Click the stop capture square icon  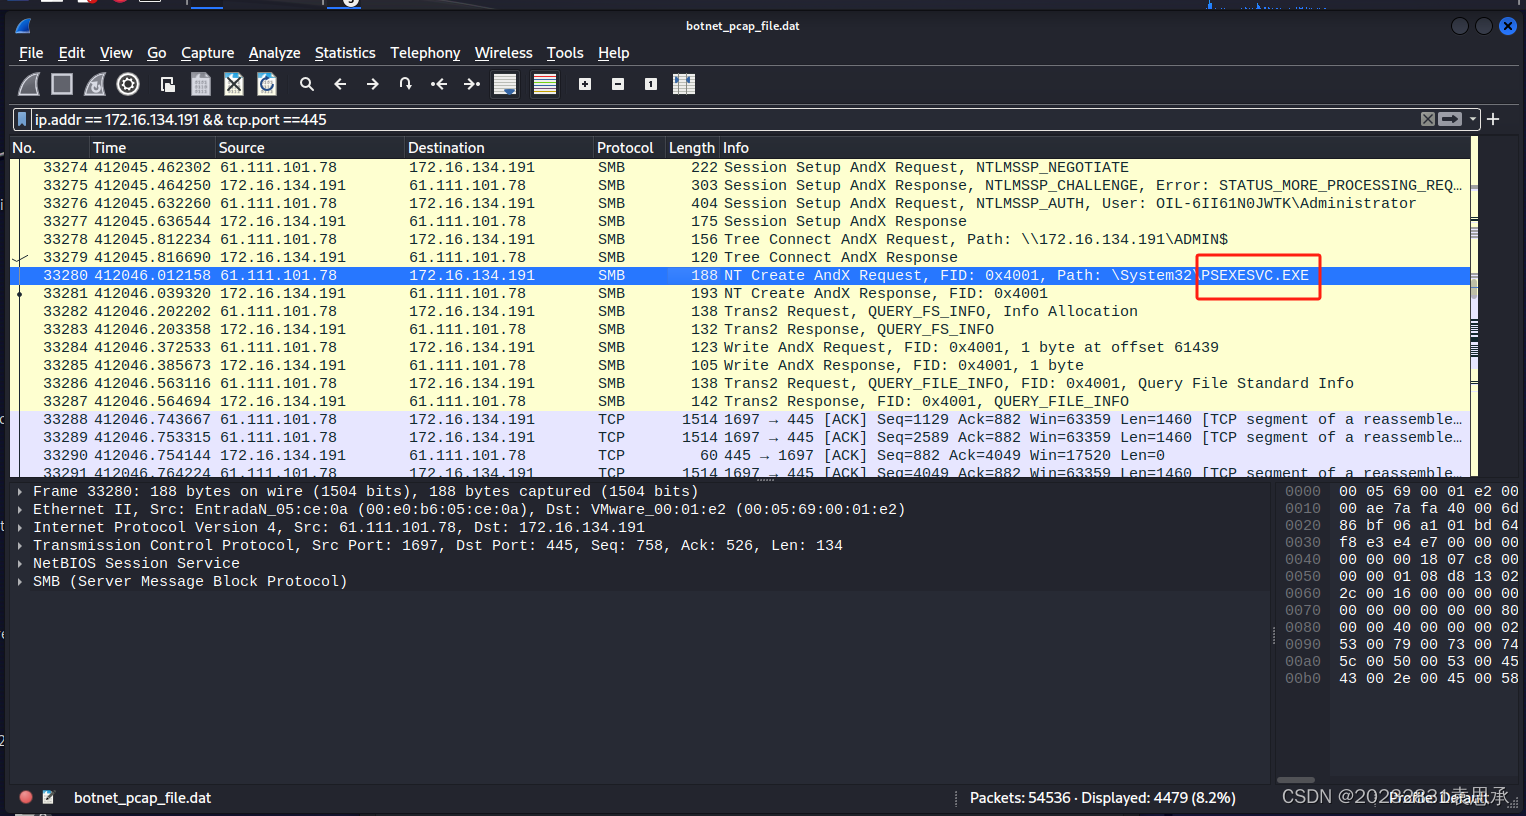62,85
